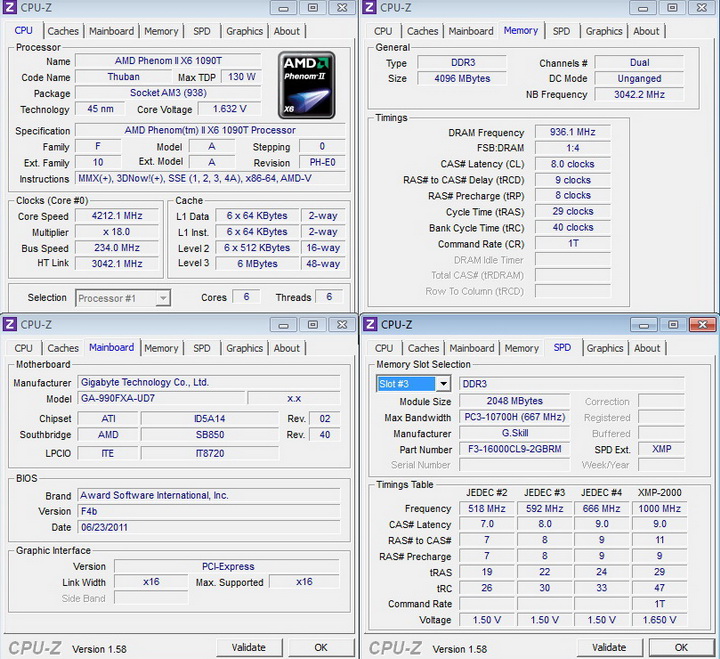The width and height of the screenshot is (720, 659).
Task: Click the SB850 southbridge value
Action: tap(210, 434)
